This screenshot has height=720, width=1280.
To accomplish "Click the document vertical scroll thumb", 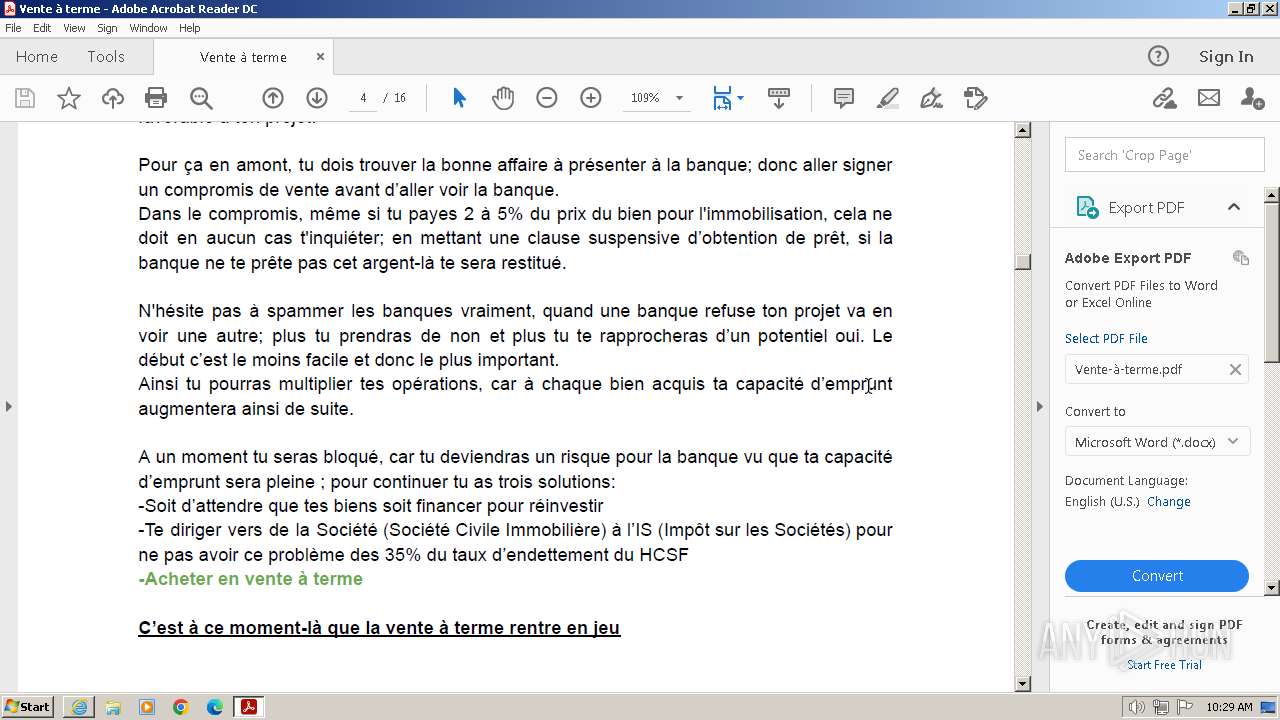I will (1022, 262).
